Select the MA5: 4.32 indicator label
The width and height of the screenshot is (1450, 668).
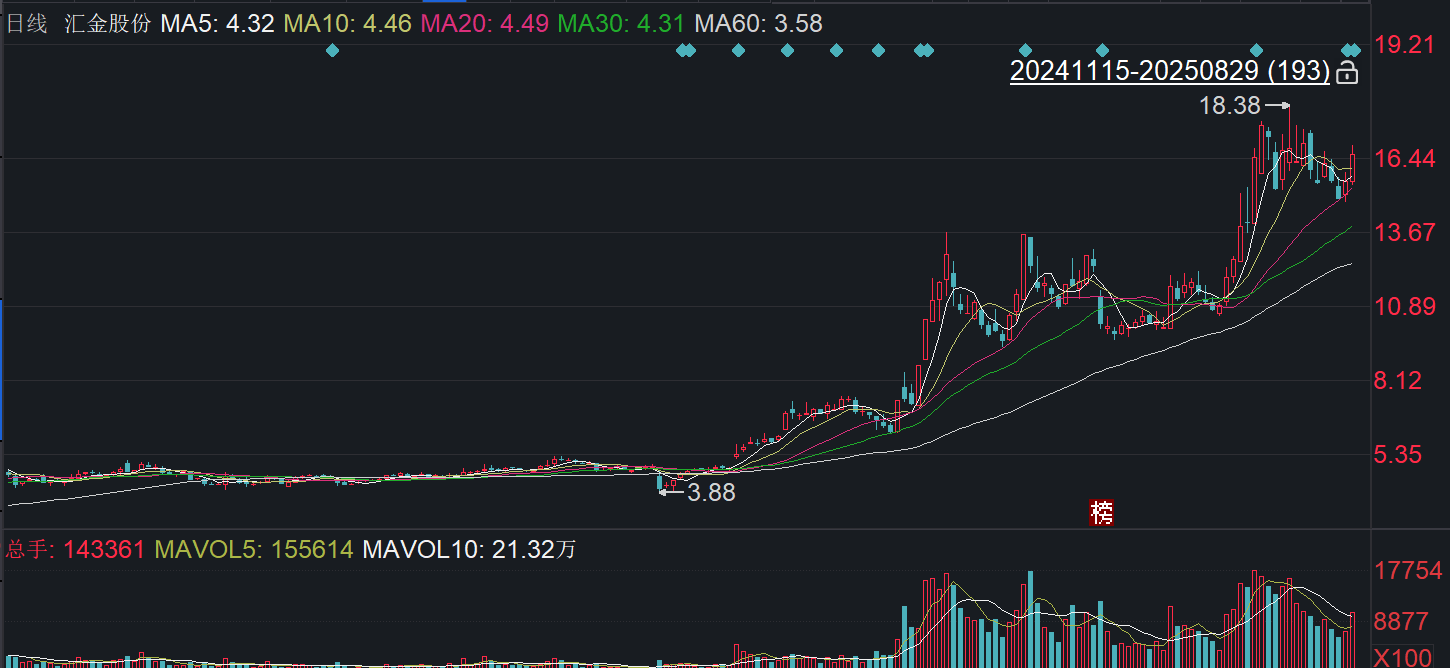(218, 24)
